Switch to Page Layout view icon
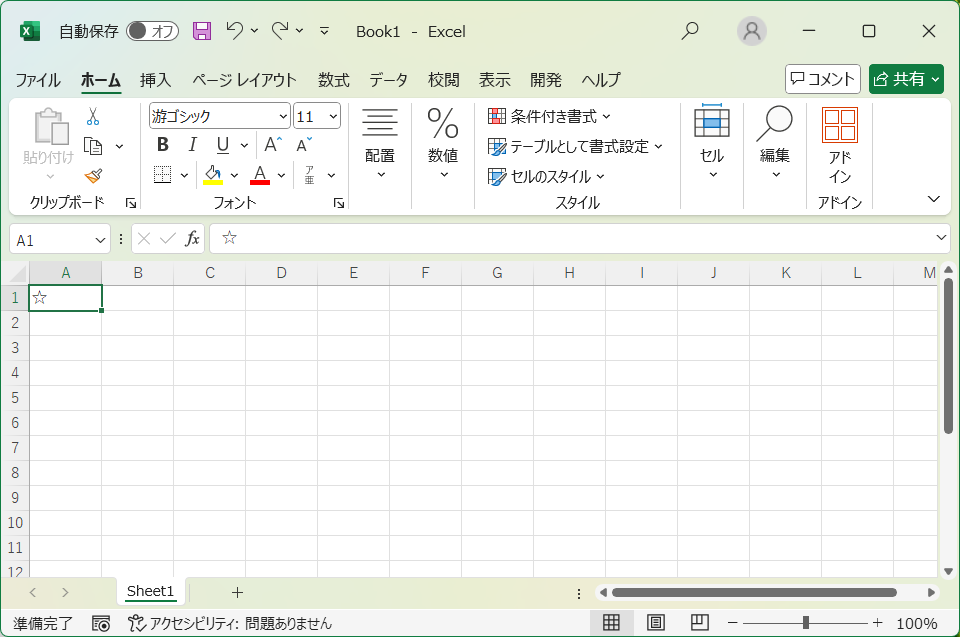960x637 pixels. (655, 623)
